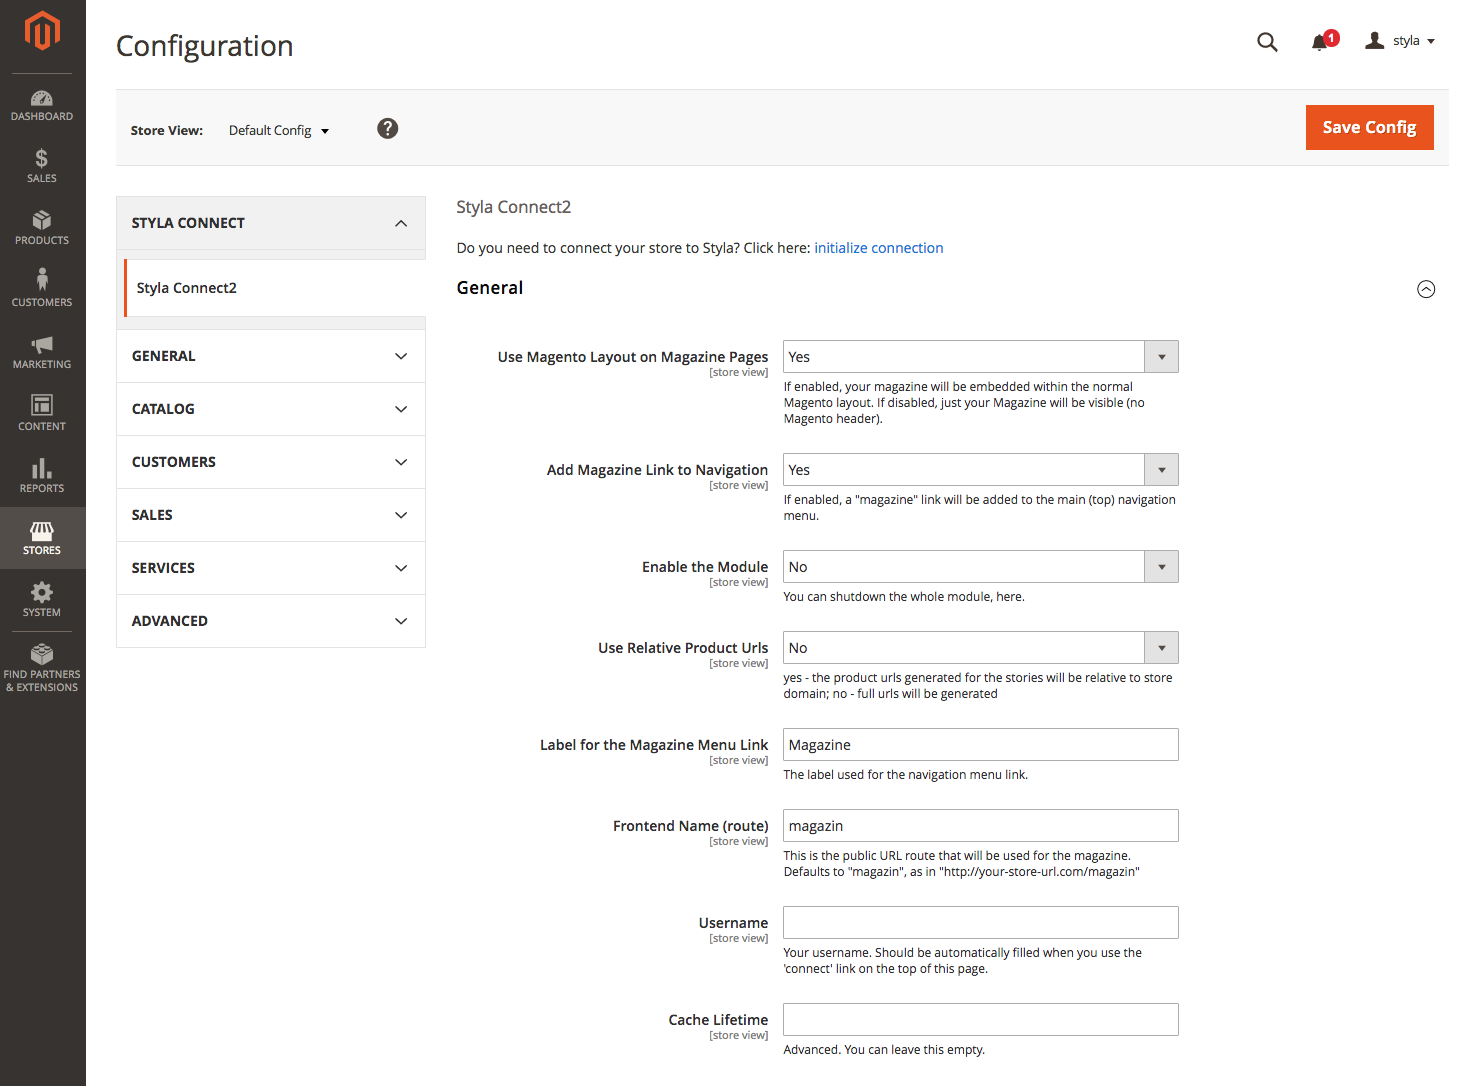Click 'The label used for the navigation menu link.' text
This screenshot has width=1478, height=1086.
pos(905,775)
